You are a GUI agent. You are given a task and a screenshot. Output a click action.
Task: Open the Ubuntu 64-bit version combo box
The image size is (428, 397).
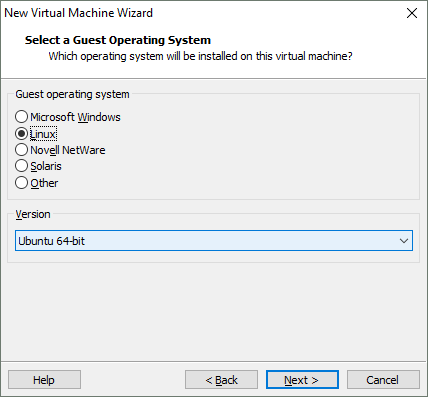tap(214, 241)
